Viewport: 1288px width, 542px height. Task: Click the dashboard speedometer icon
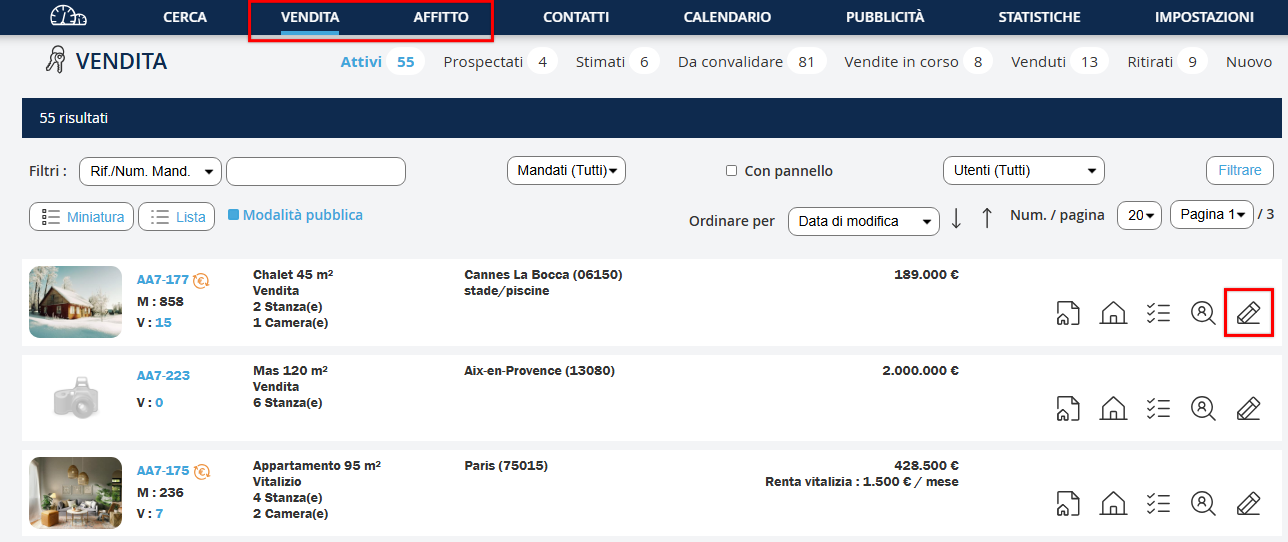coord(68,17)
